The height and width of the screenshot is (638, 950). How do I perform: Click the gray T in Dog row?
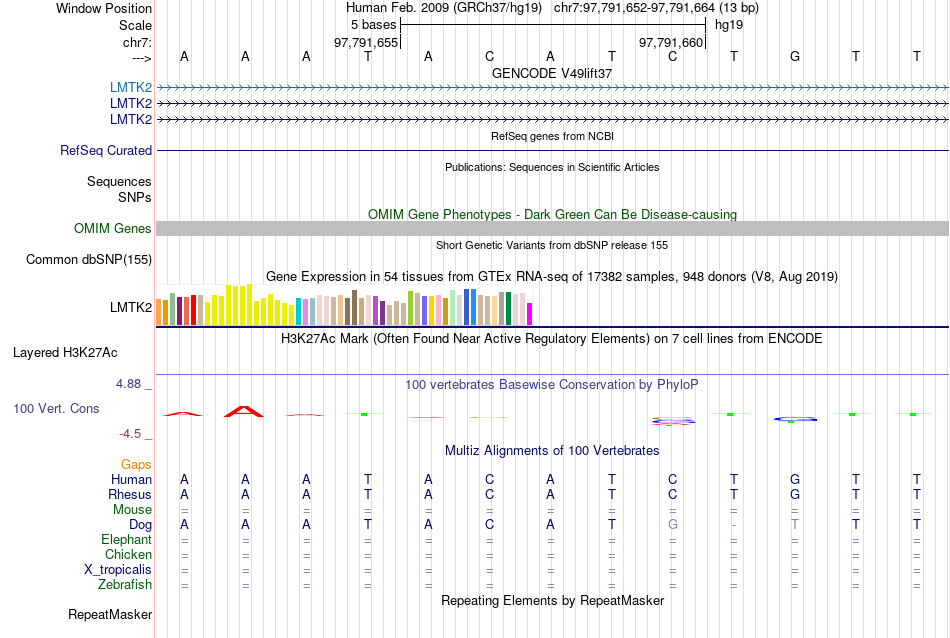pos(795,525)
